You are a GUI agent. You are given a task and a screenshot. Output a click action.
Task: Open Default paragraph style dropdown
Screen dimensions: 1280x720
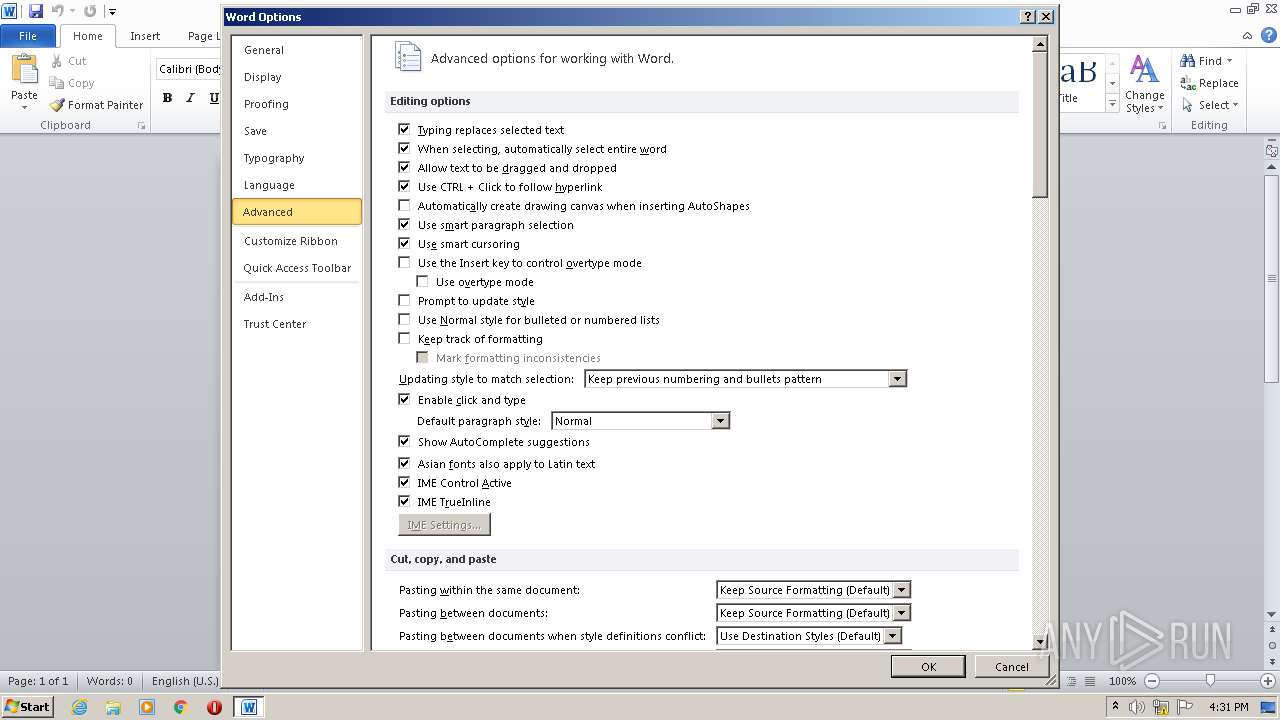pyautogui.click(x=720, y=421)
